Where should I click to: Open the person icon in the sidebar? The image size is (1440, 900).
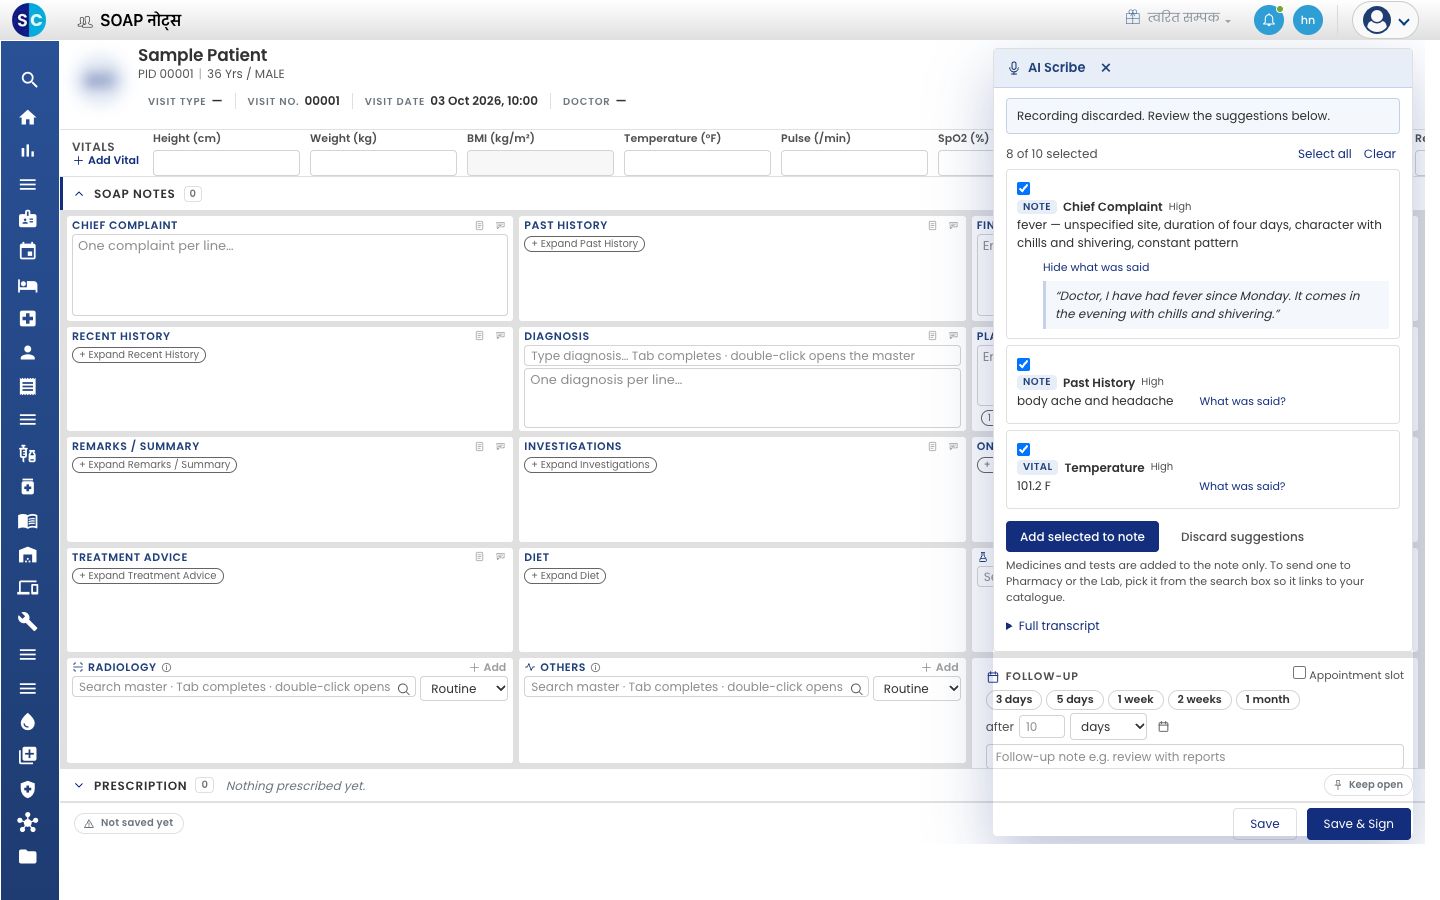(x=28, y=352)
